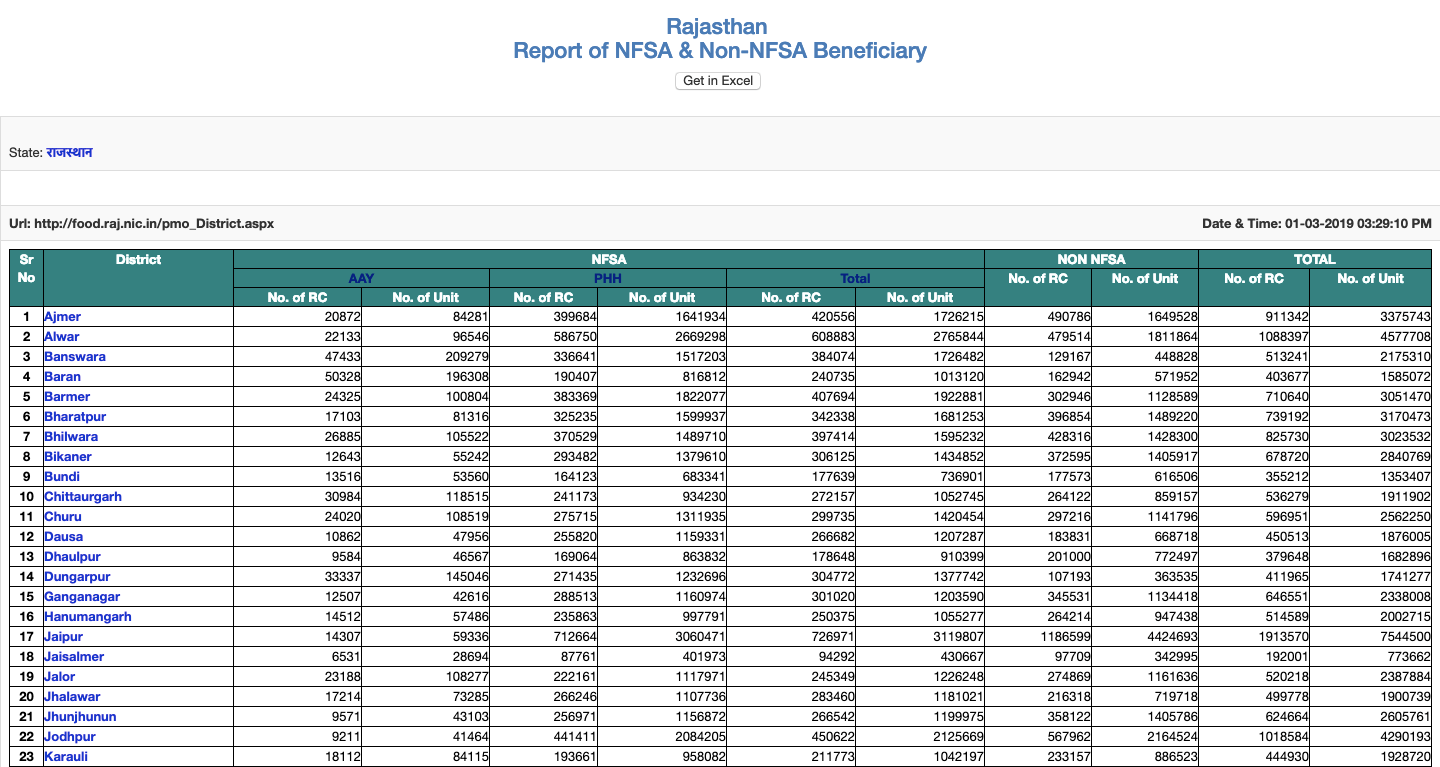Open the Jaipur district link

[x=63, y=637]
